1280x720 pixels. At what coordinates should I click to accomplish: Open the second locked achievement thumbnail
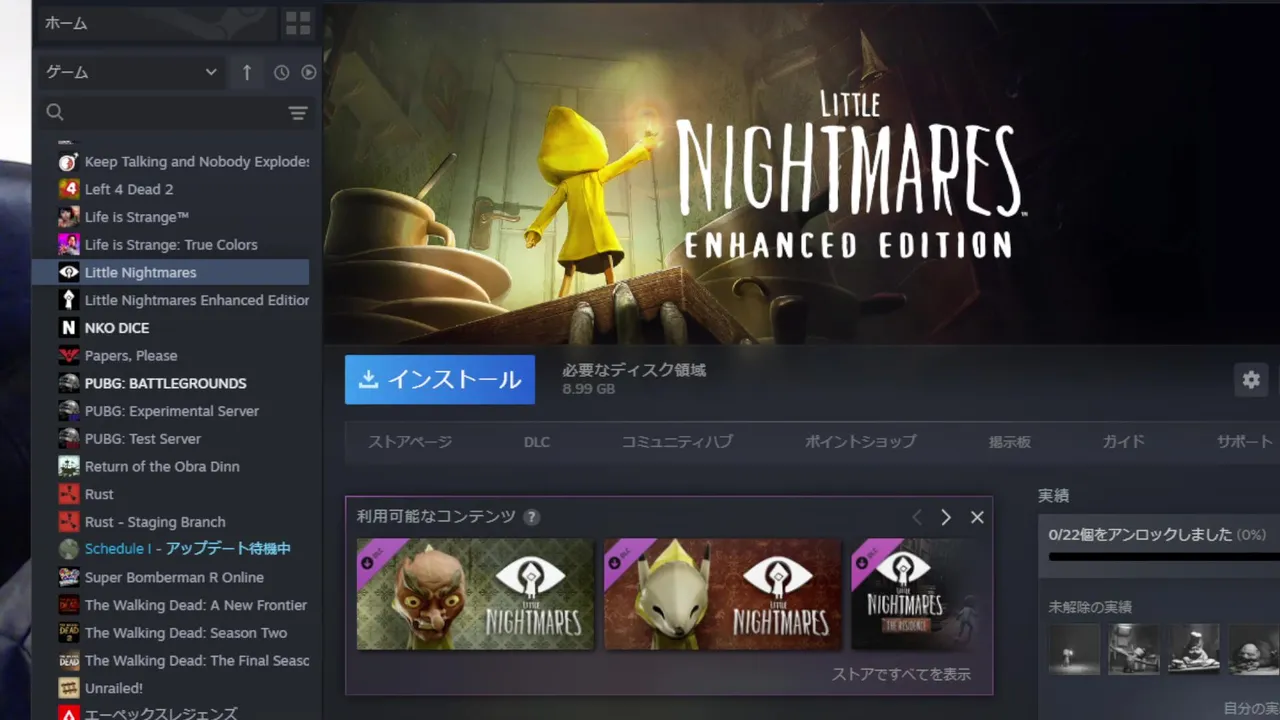[1134, 649]
